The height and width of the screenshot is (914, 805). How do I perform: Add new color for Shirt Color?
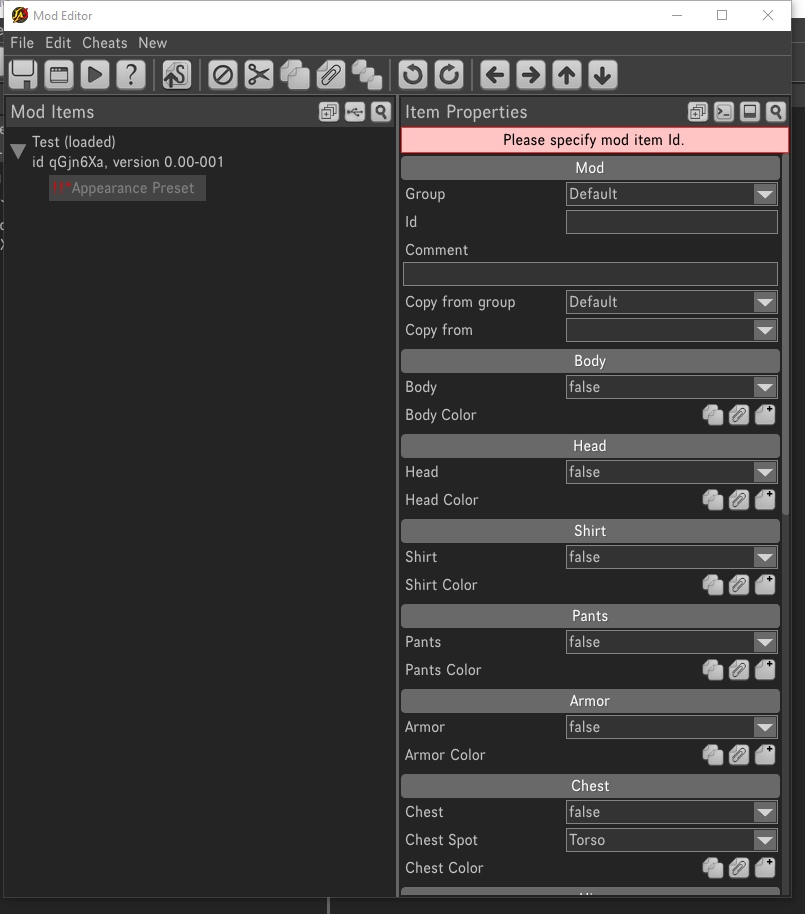point(765,584)
